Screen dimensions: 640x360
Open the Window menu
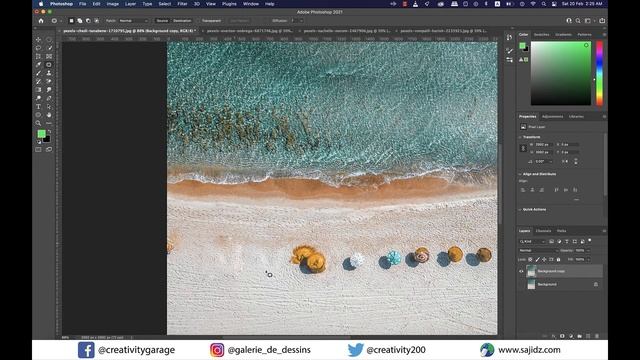pos(251,4)
